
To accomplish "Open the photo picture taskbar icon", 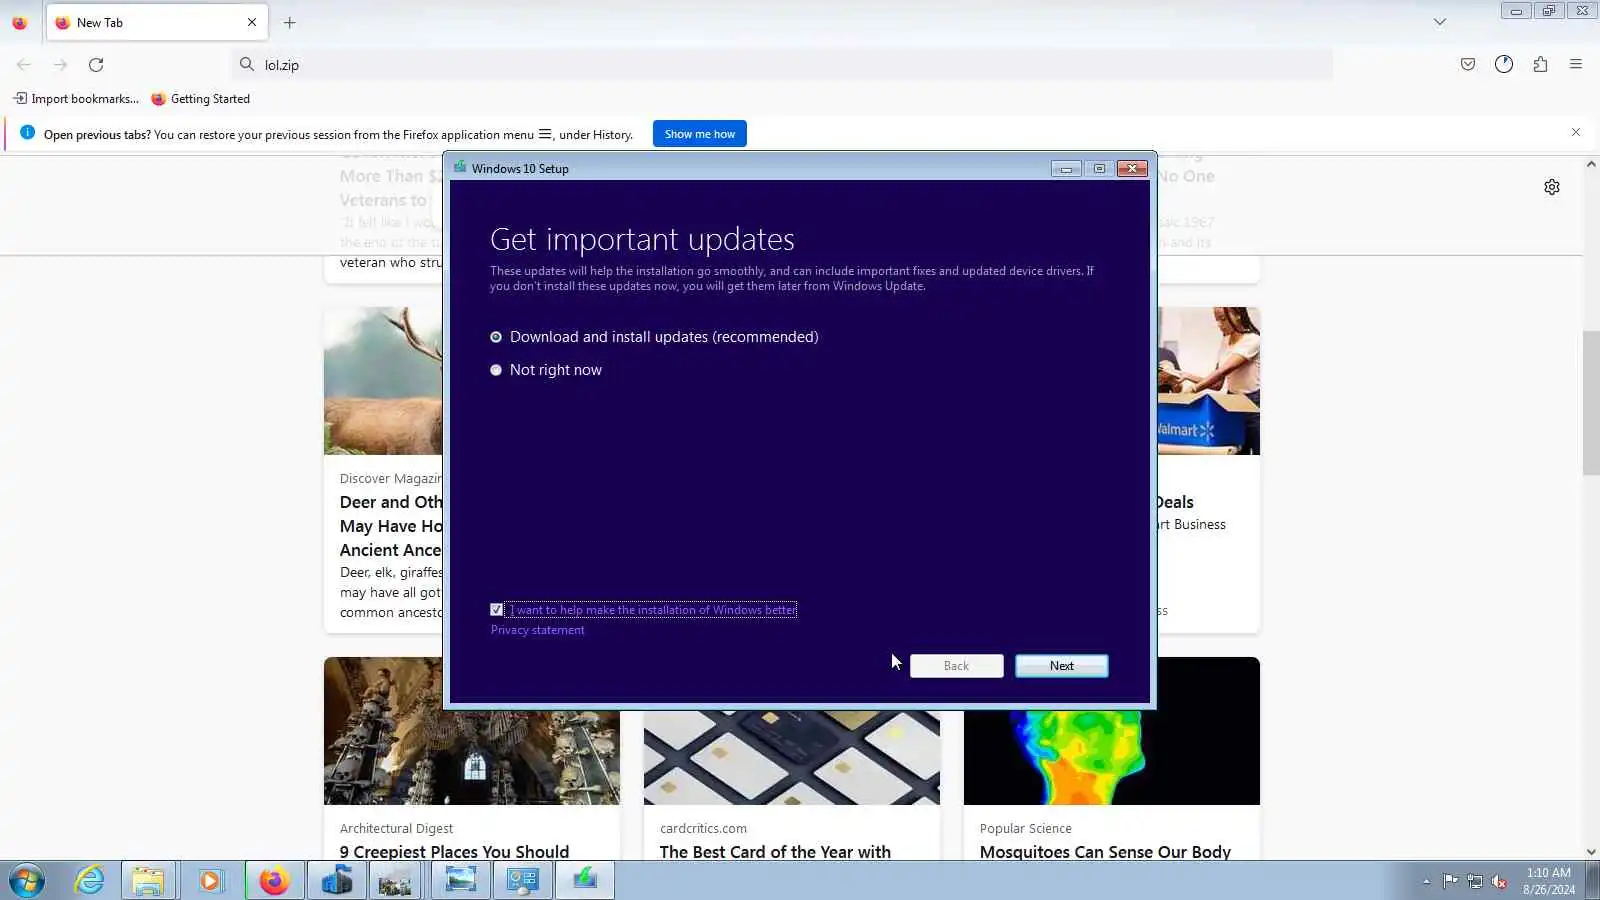I will tap(396, 881).
